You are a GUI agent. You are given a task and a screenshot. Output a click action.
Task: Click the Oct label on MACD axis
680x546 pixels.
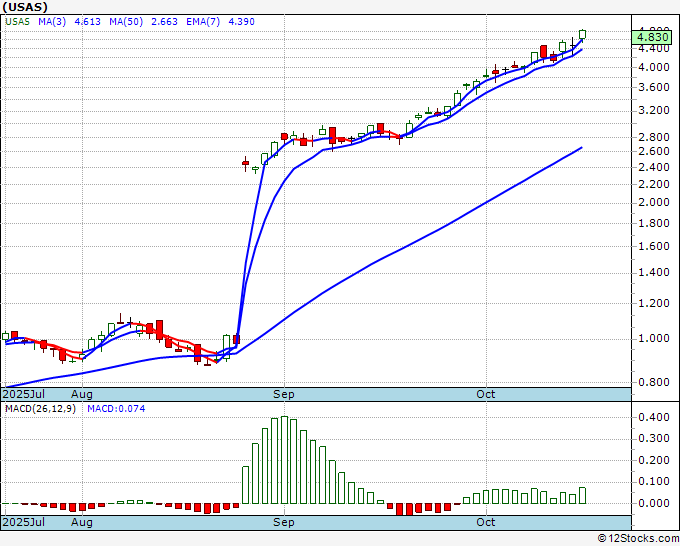point(486,522)
